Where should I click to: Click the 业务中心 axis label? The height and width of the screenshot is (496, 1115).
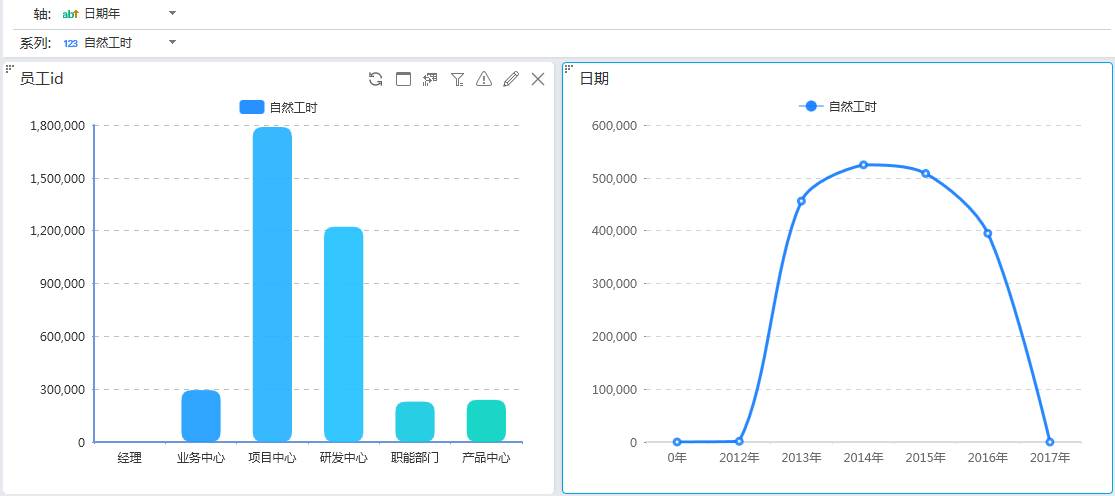201,458
